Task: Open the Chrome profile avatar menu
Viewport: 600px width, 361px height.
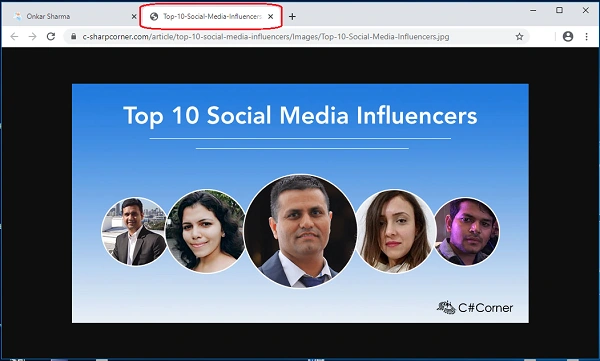Action: tap(568, 37)
